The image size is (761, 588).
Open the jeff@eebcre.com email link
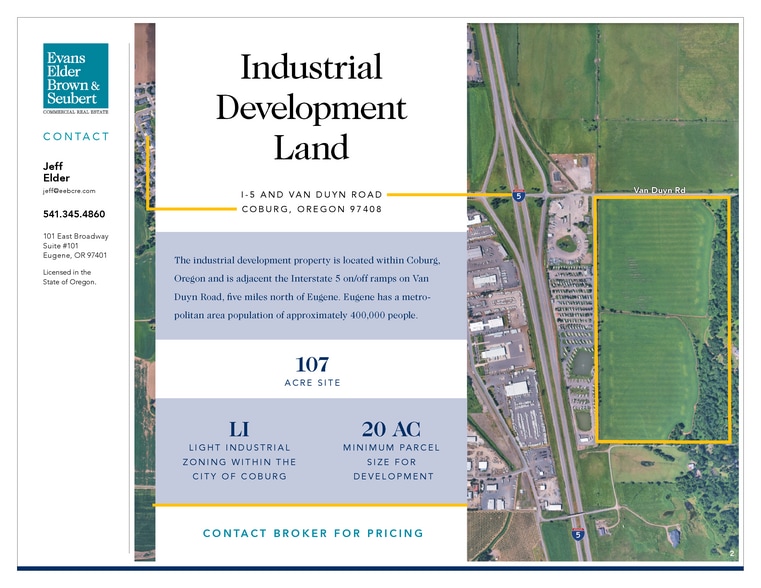[x=69, y=190]
